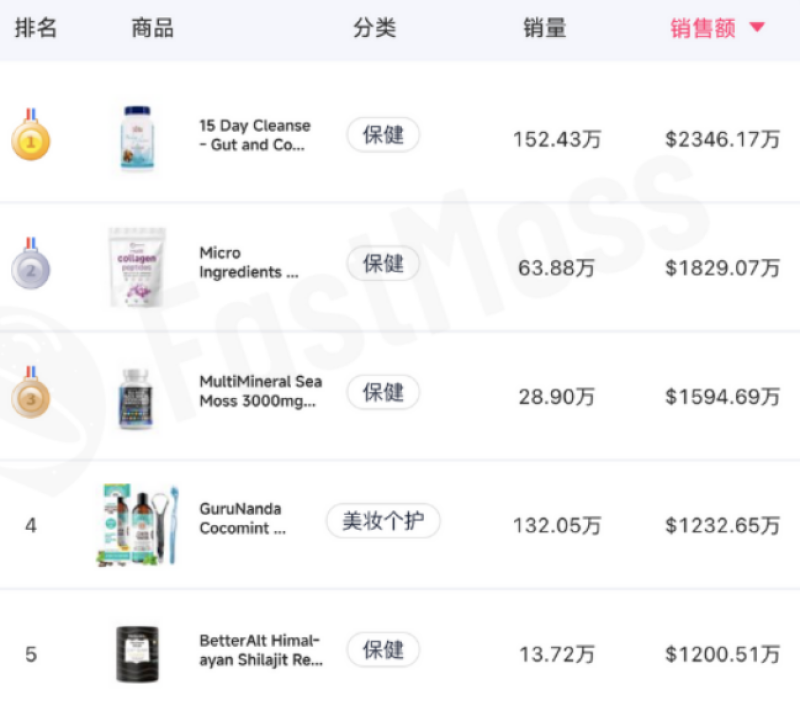Image resolution: width=800 pixels, height=711 pixels.
Task: Click the 保健 tag for 15 Day Cleanse
Action: [383, 135]
